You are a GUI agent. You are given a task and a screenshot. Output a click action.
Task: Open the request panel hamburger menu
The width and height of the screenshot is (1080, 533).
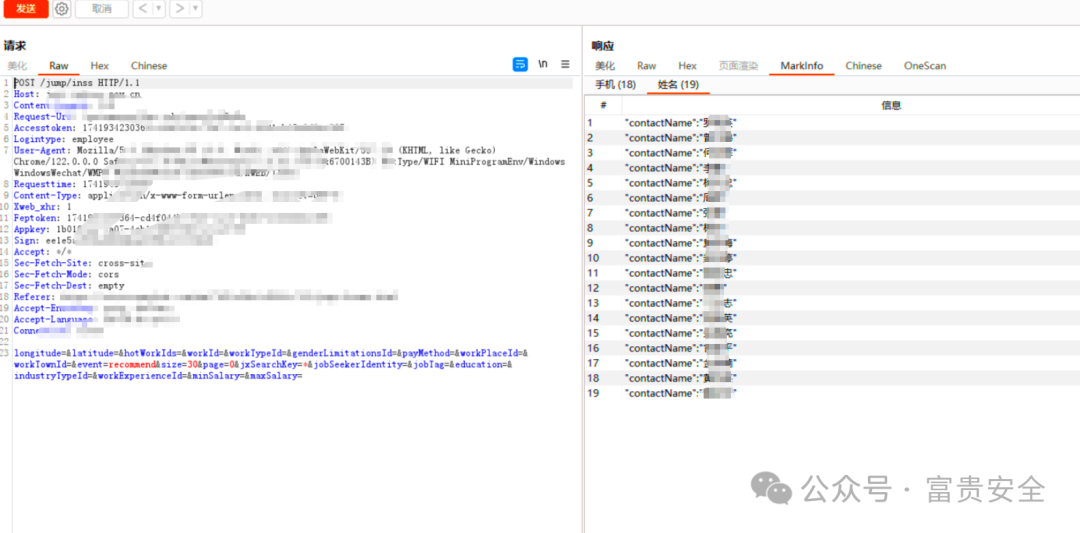click(565, 64)
